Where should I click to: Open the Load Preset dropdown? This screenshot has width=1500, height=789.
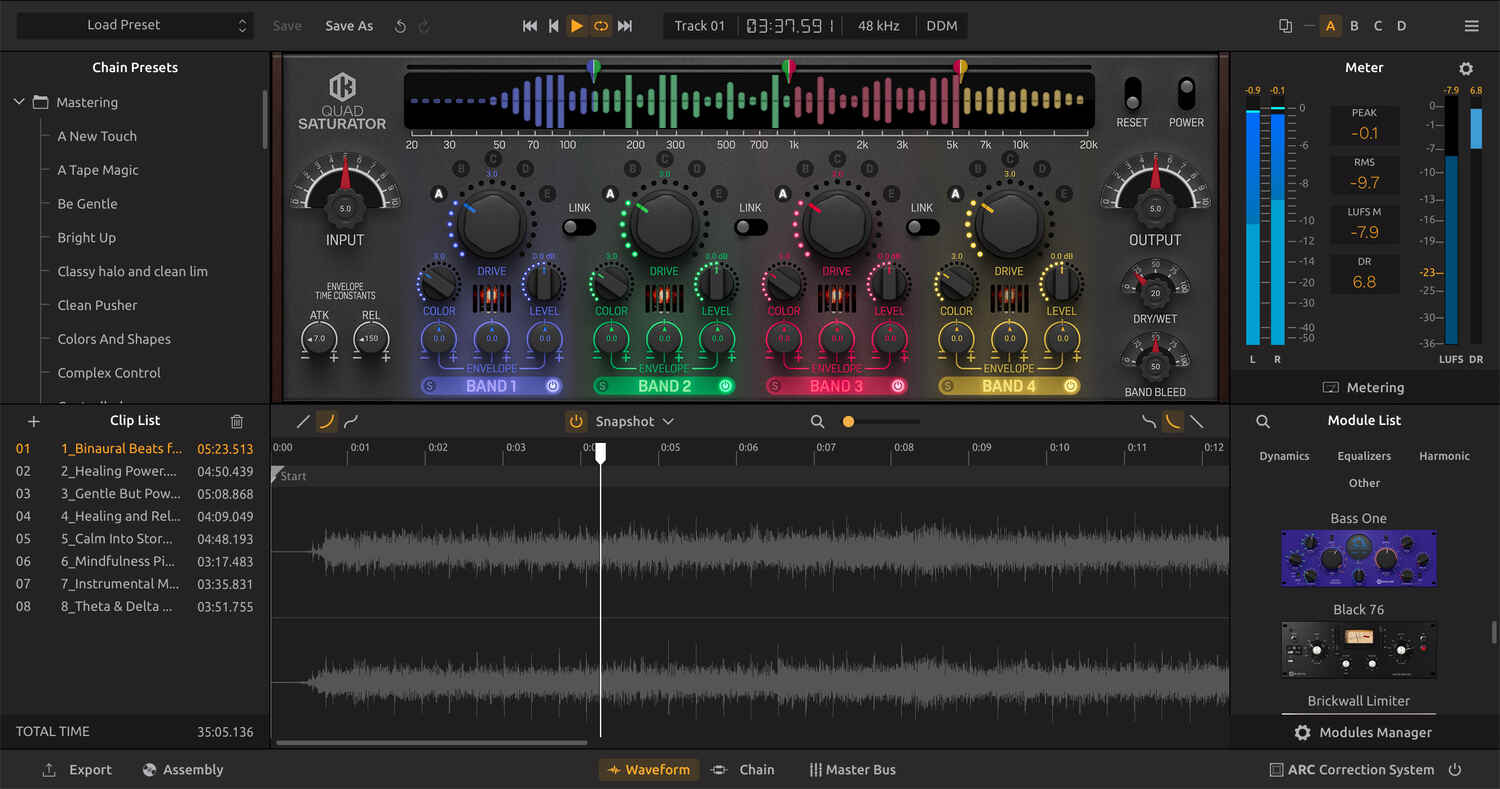tap(134, 26)
